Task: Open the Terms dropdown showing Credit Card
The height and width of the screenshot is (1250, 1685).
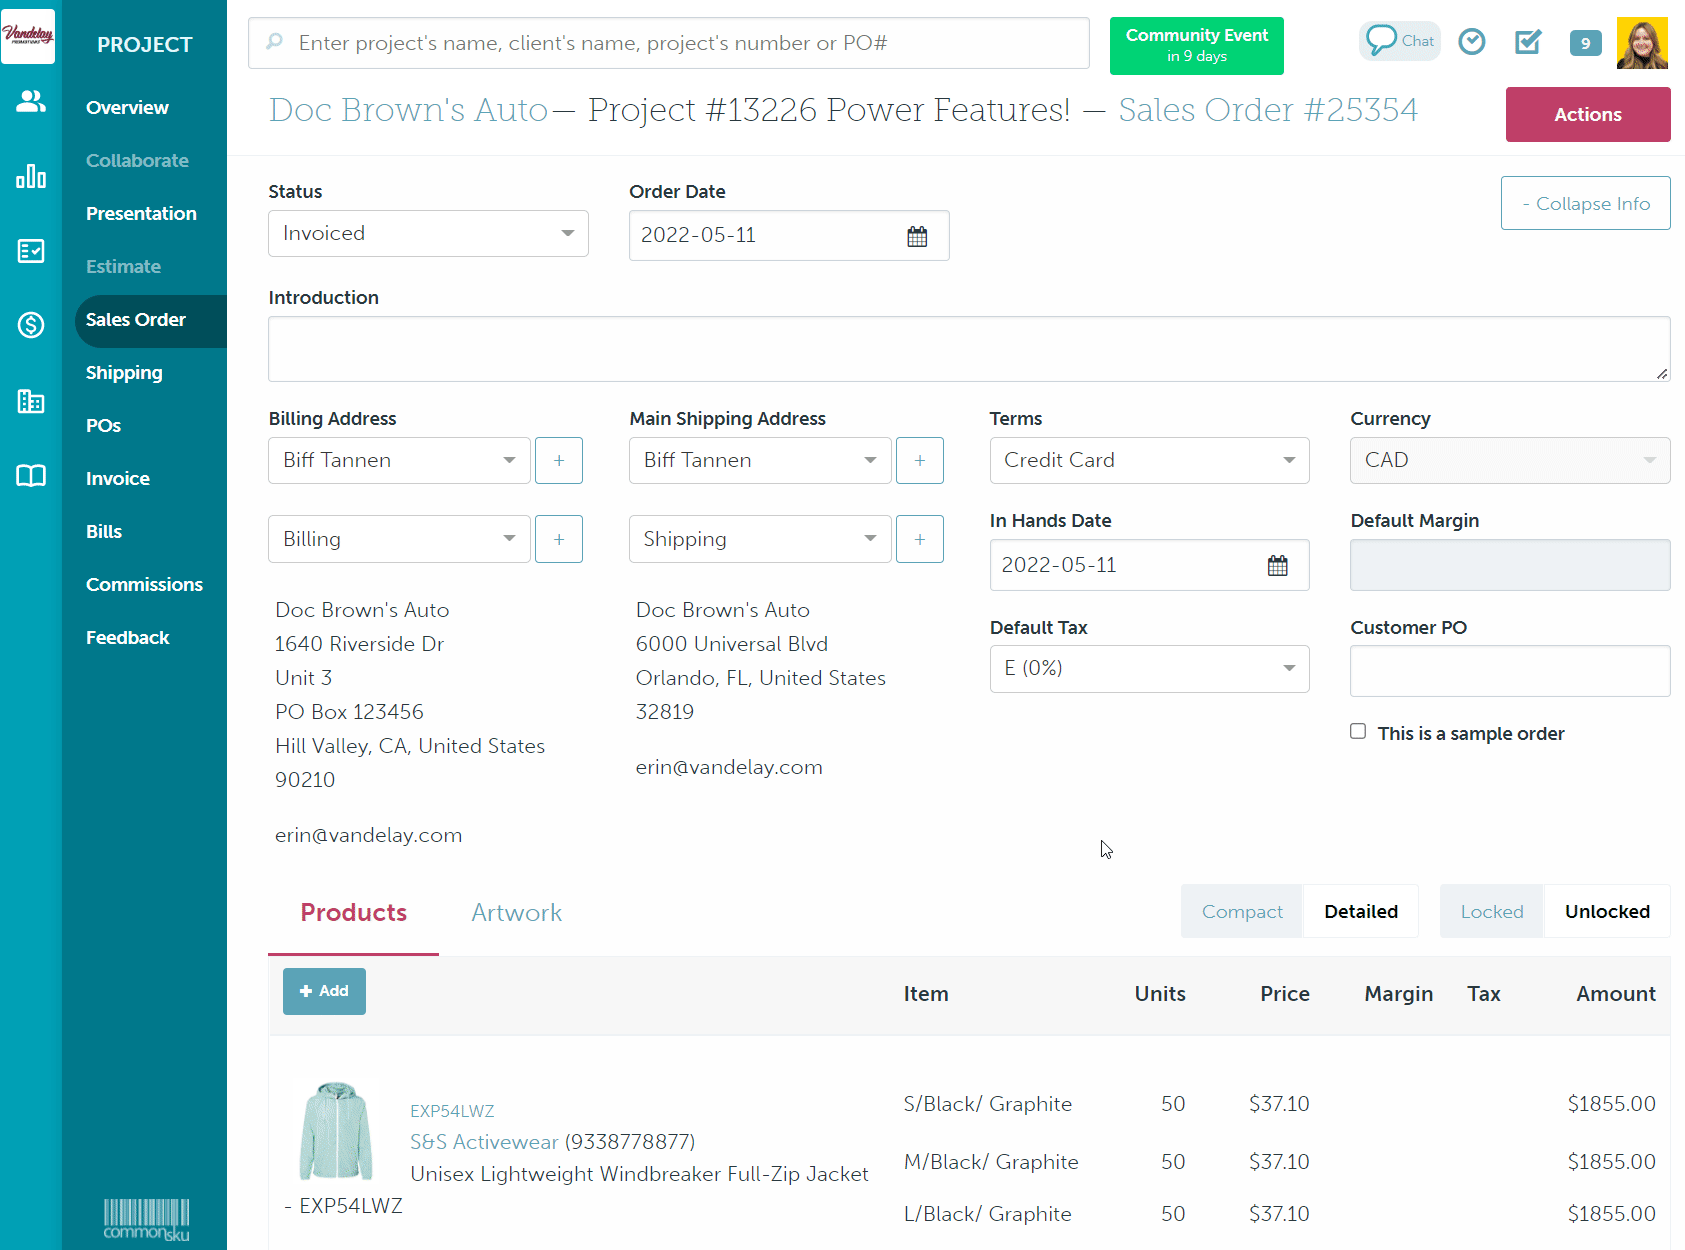Action: pos(1149,461)
